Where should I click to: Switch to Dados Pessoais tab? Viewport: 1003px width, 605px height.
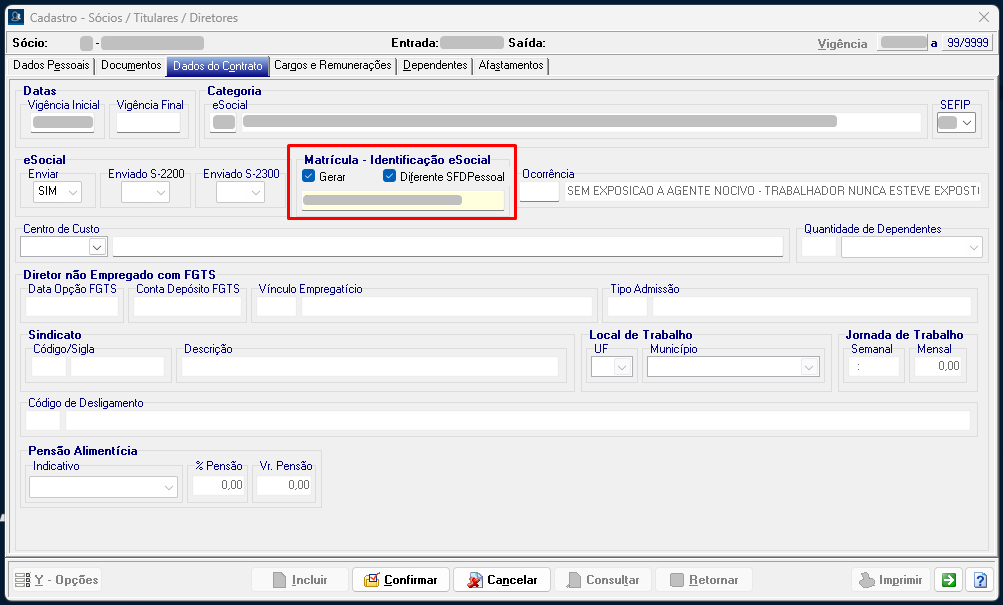(x=51, y=66)
